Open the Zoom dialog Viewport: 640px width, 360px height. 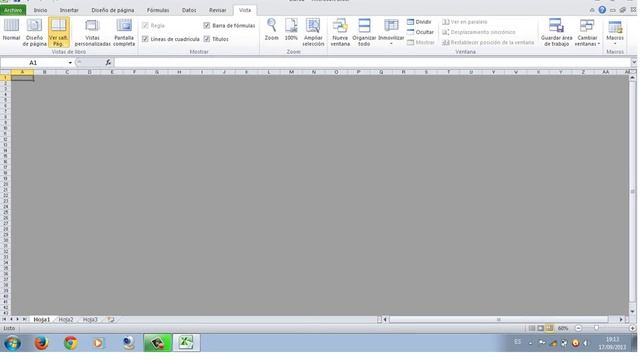pyautogui.click(x=271, y=29)
